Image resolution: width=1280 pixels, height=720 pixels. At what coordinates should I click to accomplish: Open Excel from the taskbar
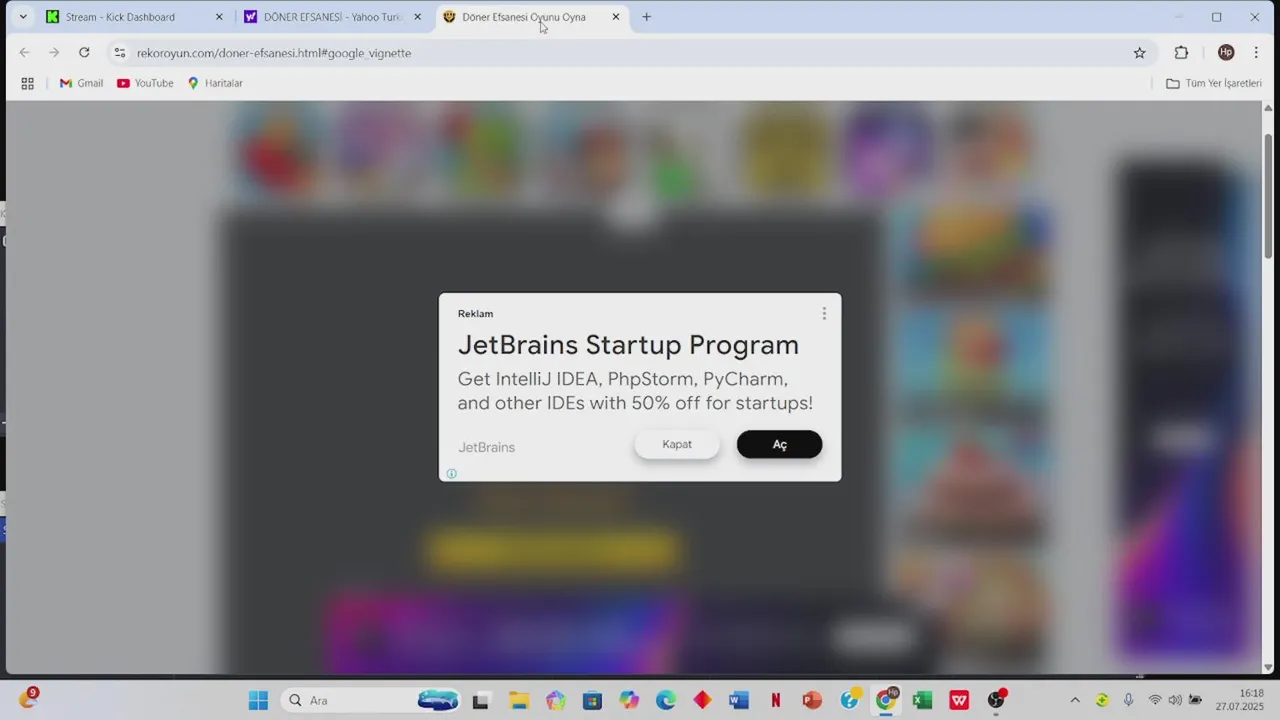[x=922, y=700]
